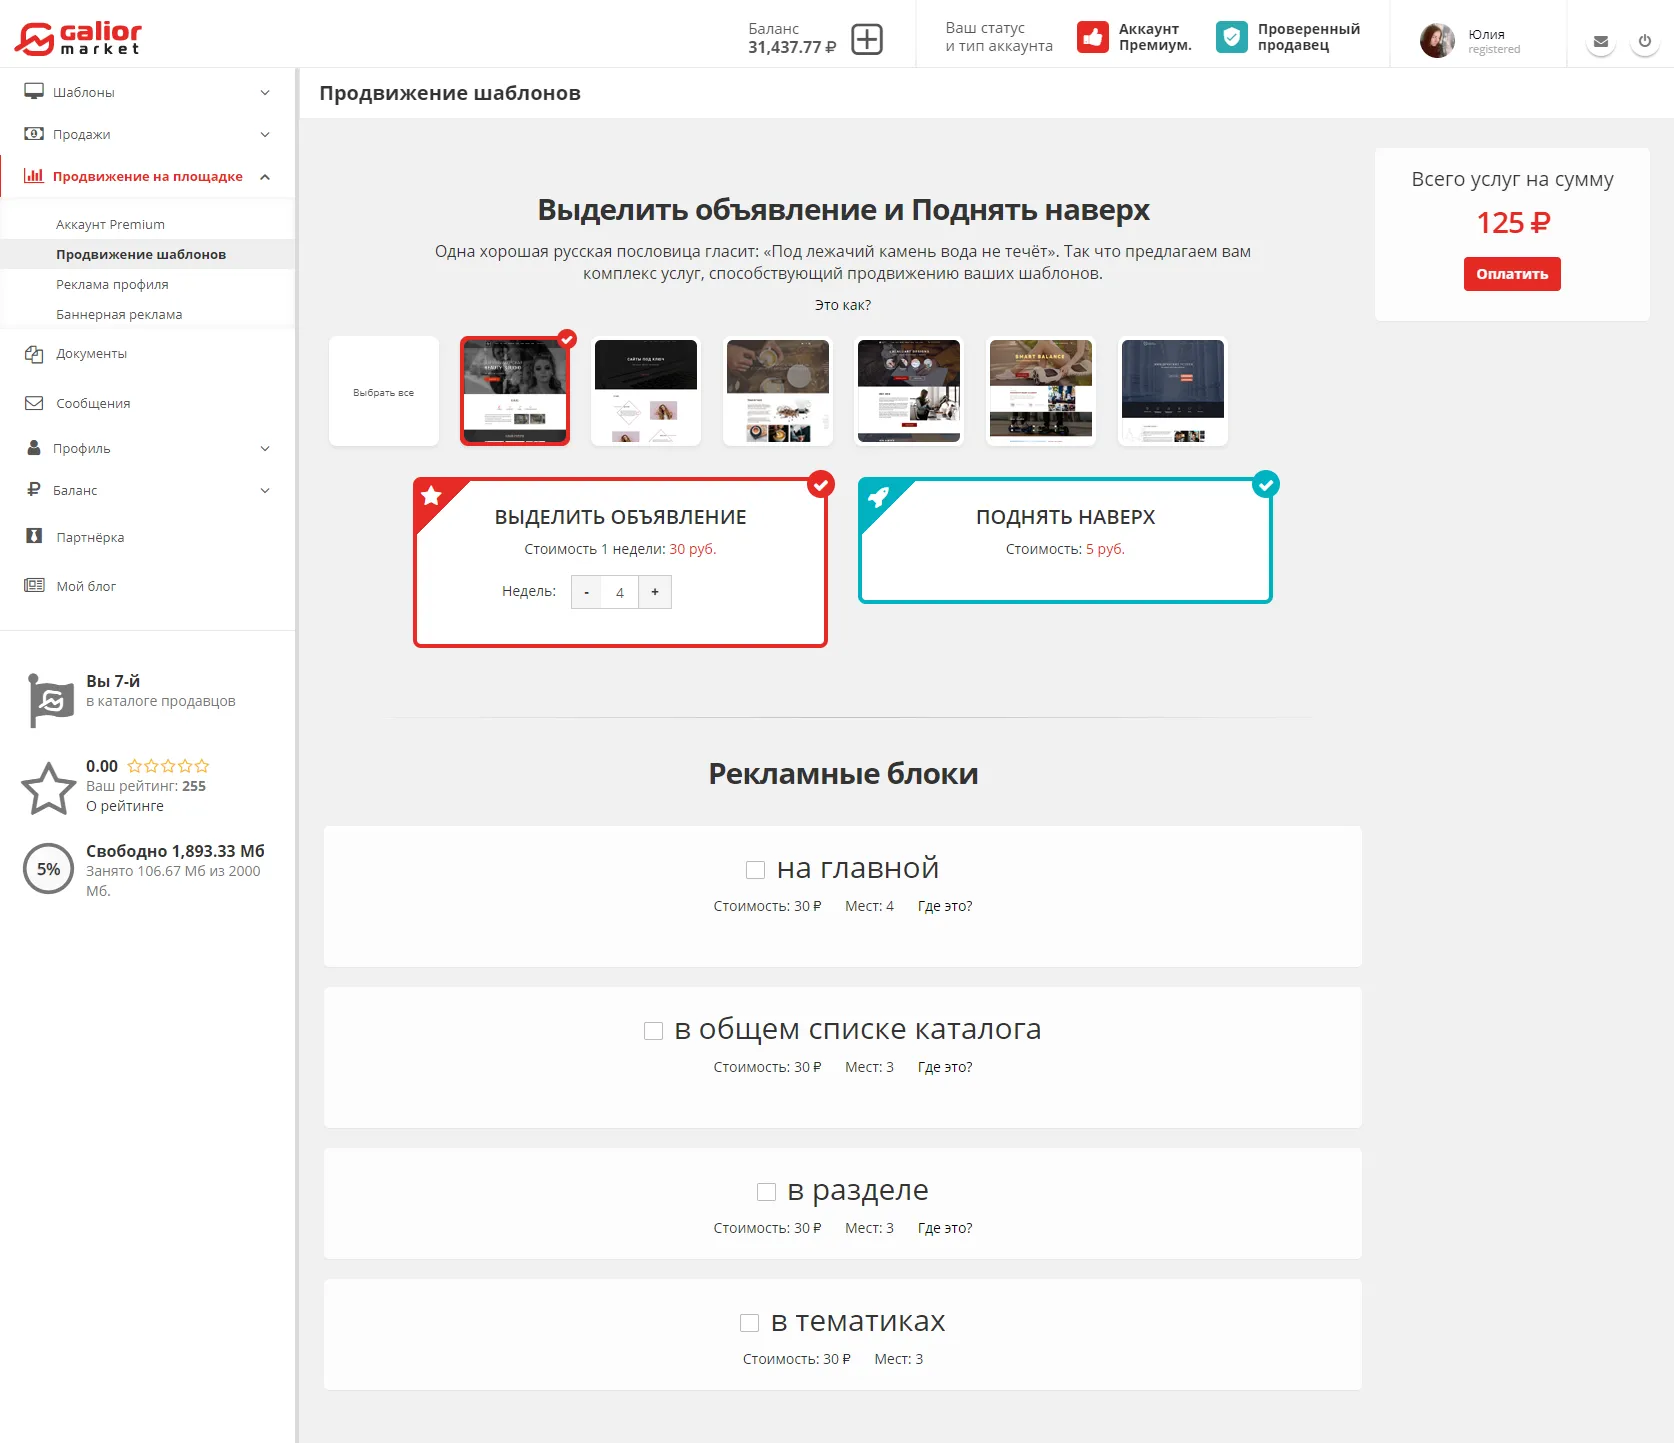Open messages via envelope icon in header
Image resolution: width=1674 pixels, height=1443 pixels.
[1600, 42]
